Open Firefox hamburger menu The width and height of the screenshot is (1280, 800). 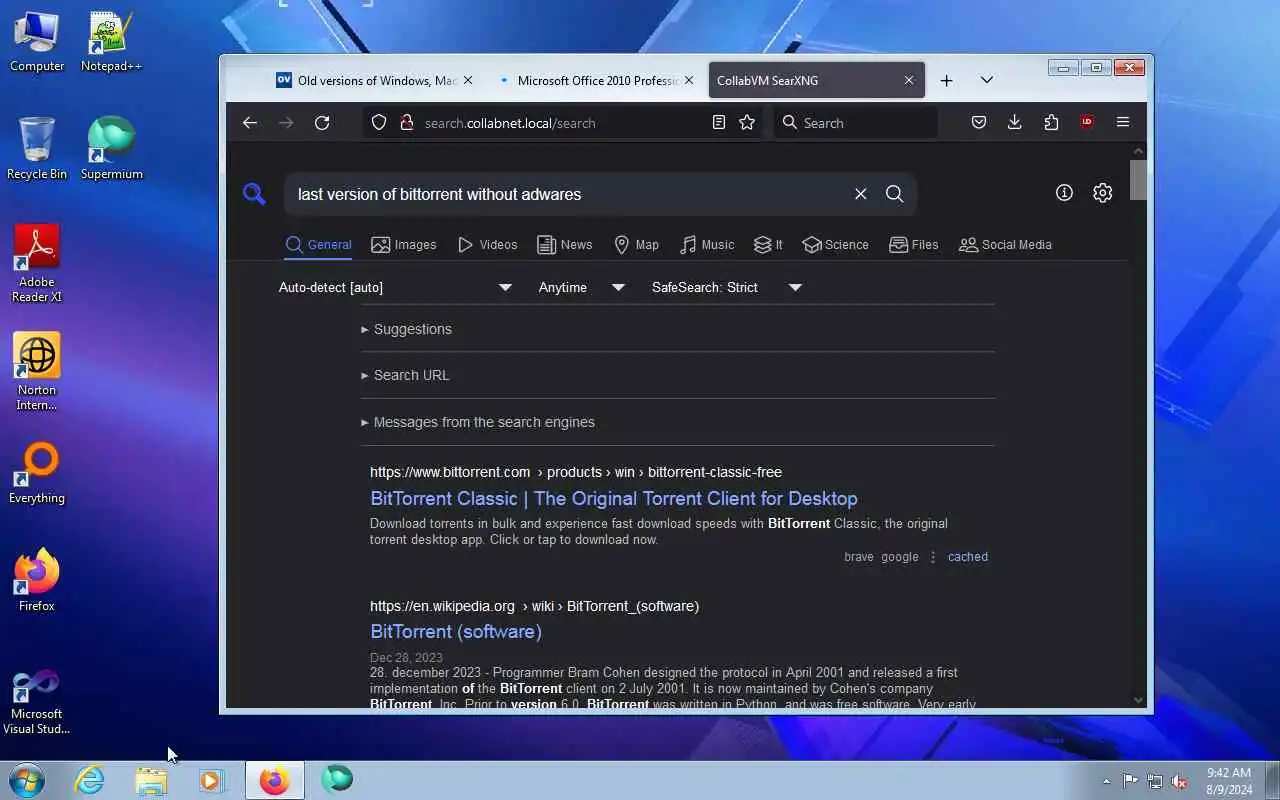1123,123
